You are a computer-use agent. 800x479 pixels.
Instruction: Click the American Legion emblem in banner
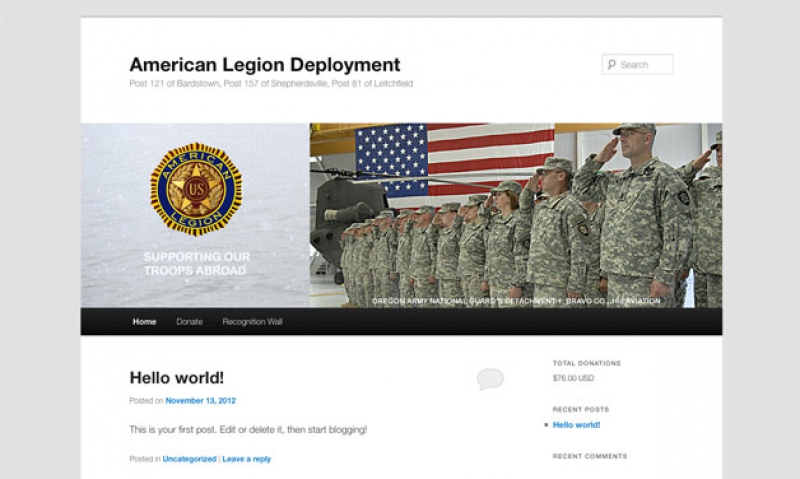tap(196, 189)
